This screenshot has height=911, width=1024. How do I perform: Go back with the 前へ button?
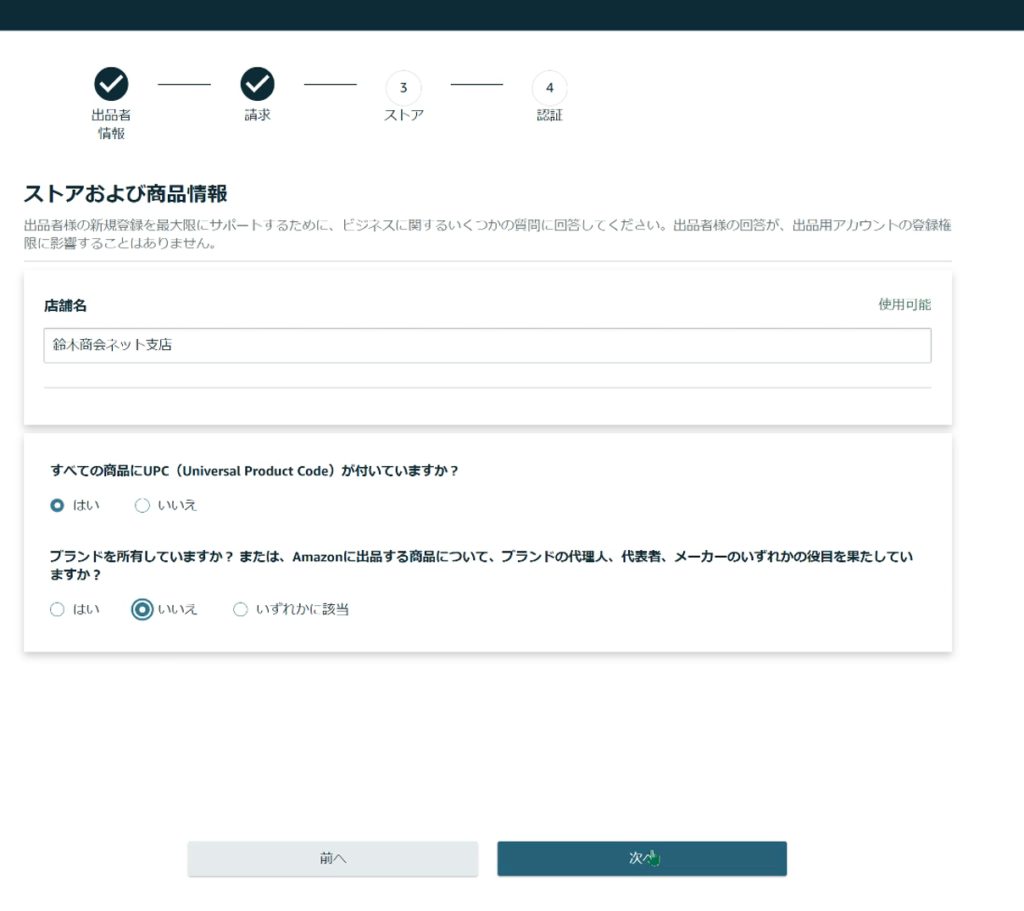(x=333, y=858)
